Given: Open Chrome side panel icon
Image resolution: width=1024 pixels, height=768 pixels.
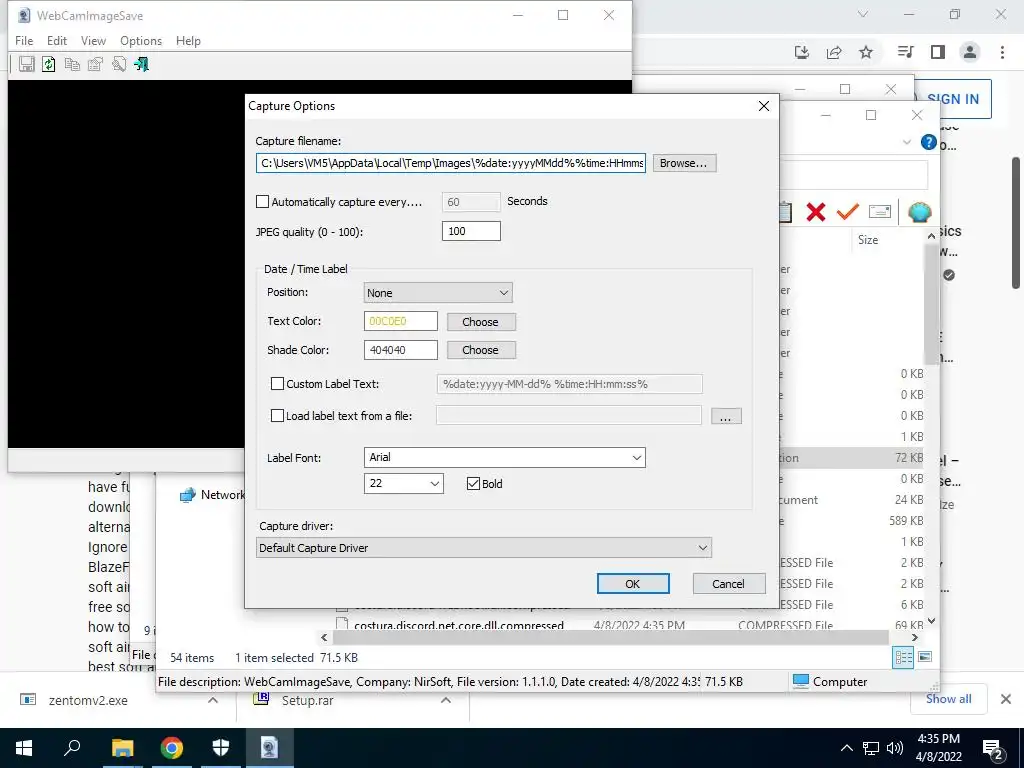Looking at the screenshot, I should pyautogui.click(x=938, y=52).
